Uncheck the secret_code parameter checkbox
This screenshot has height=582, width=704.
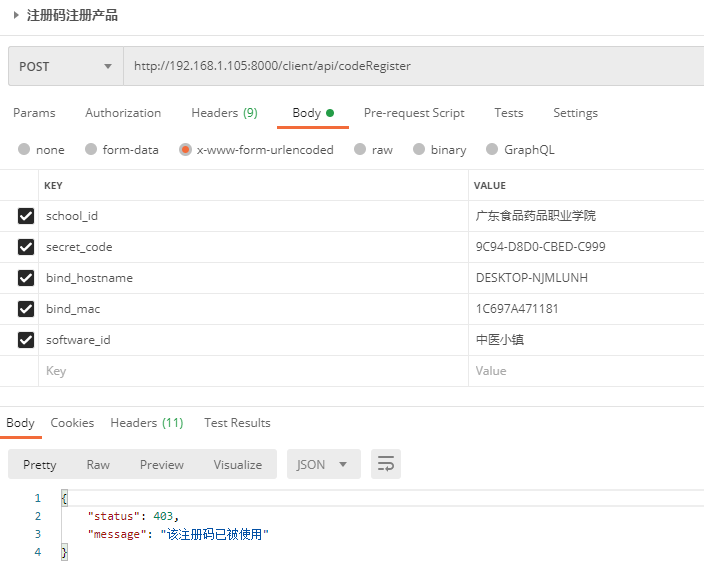click(26, 247)
